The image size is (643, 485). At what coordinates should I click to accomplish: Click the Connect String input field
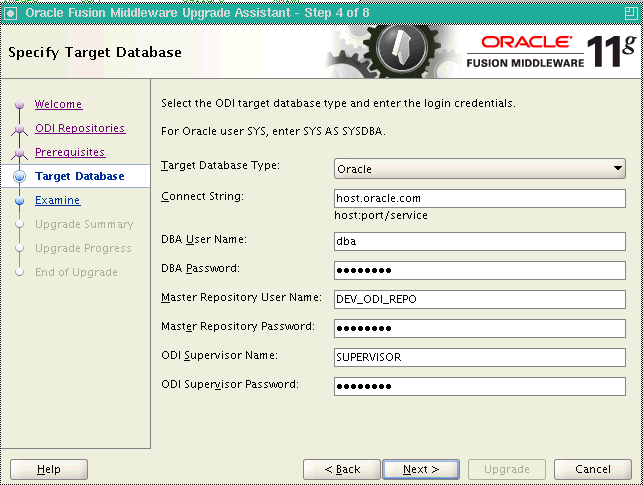(x=480, y=198)
